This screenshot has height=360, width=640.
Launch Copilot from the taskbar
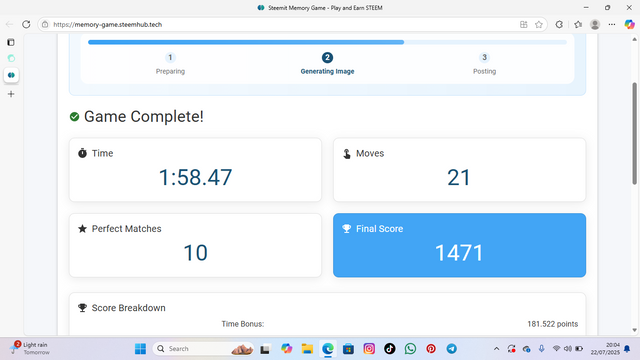pos(287,349)
